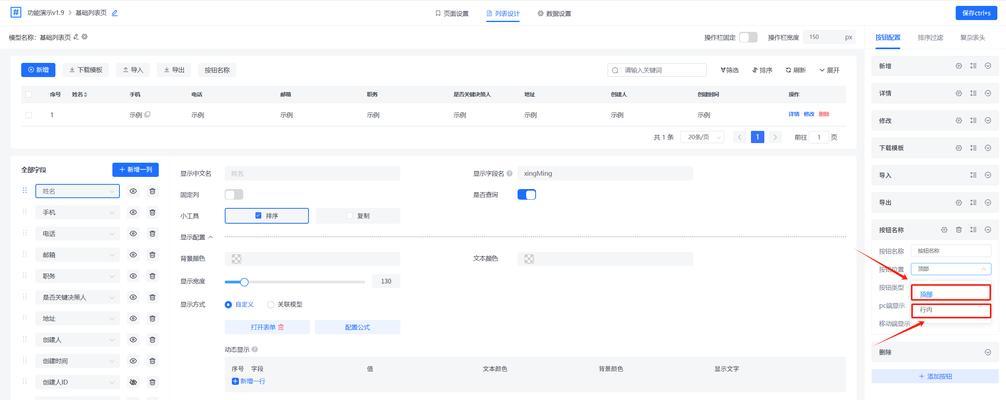The image size is (1006, 400).
Task: Click the trash icon in 按钮名称 row
Action: pos(959,230)
